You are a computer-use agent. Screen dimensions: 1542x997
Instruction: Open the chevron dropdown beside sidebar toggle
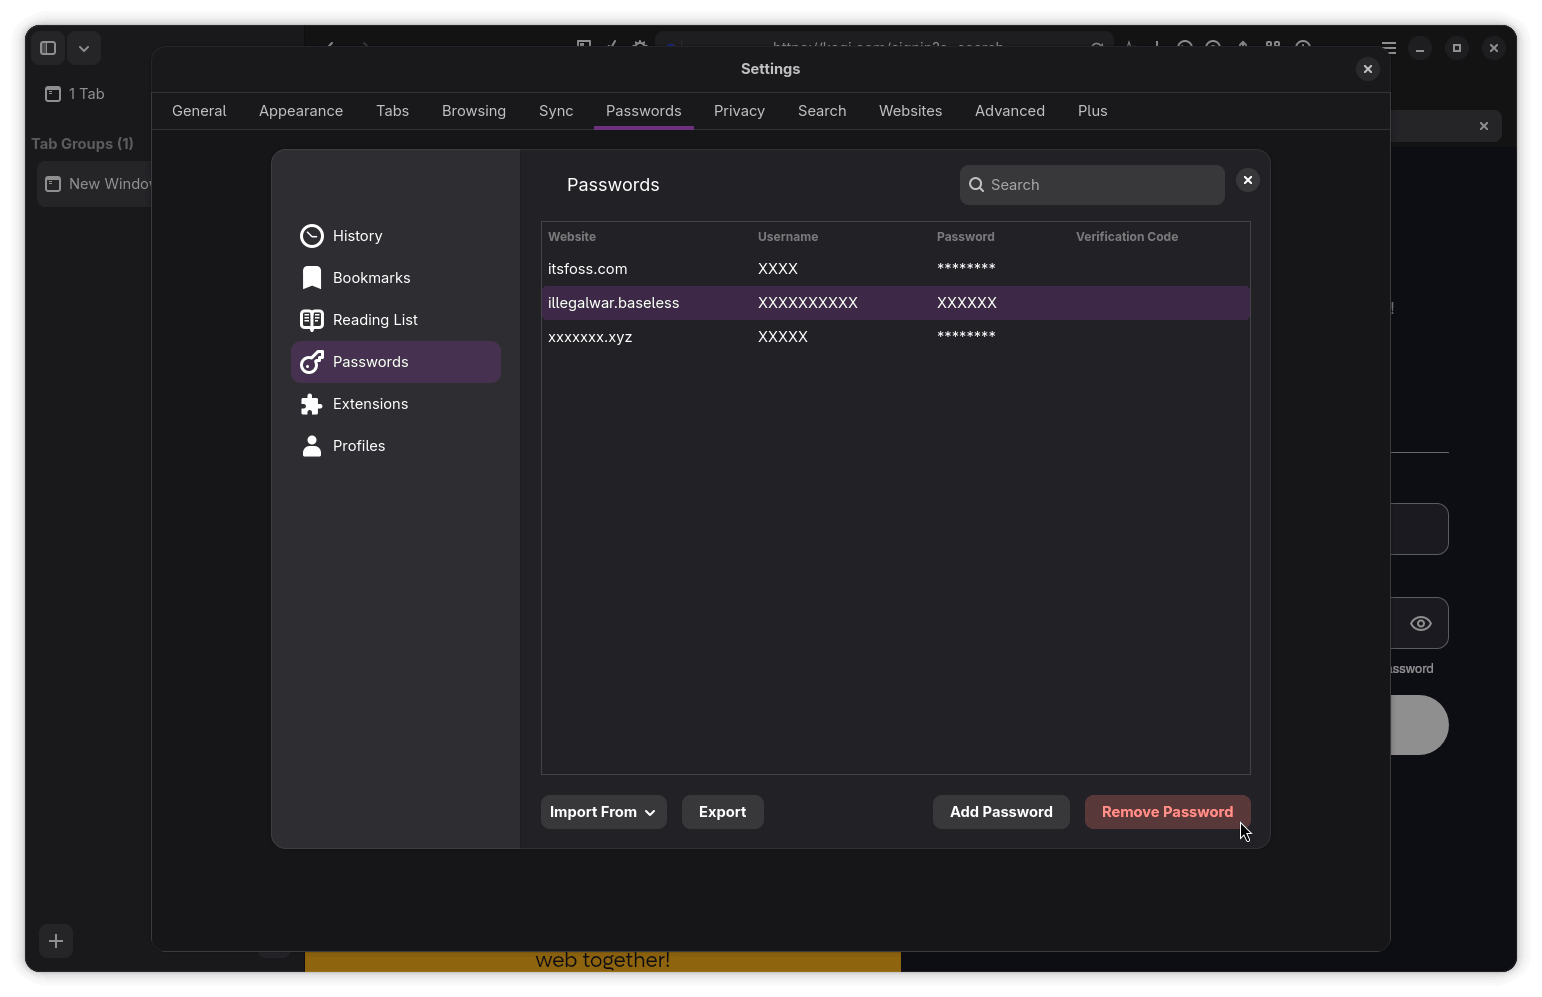point(84,48)
